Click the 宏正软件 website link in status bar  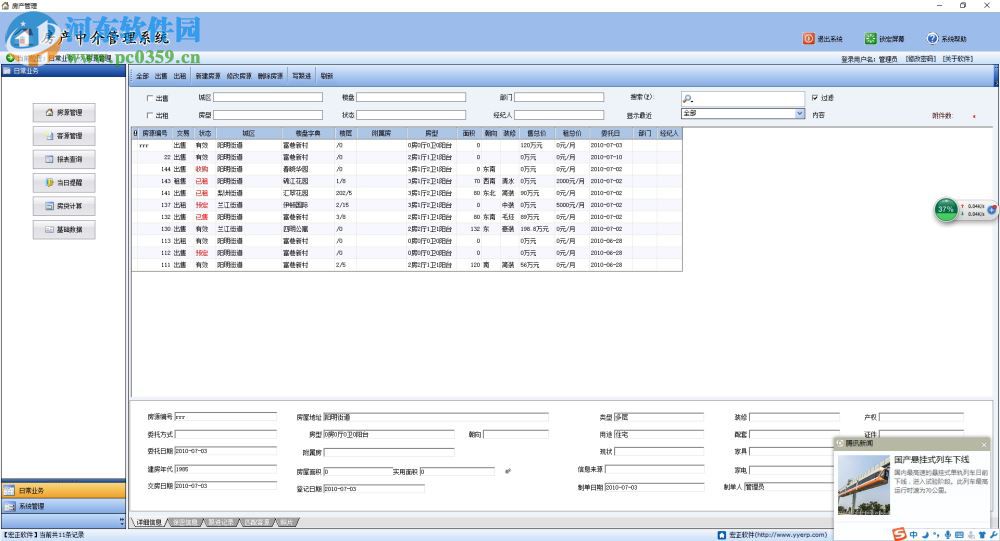tap(777, 535)
